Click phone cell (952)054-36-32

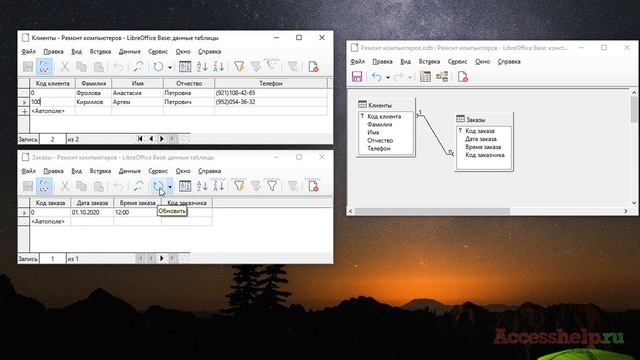point(271,102)
